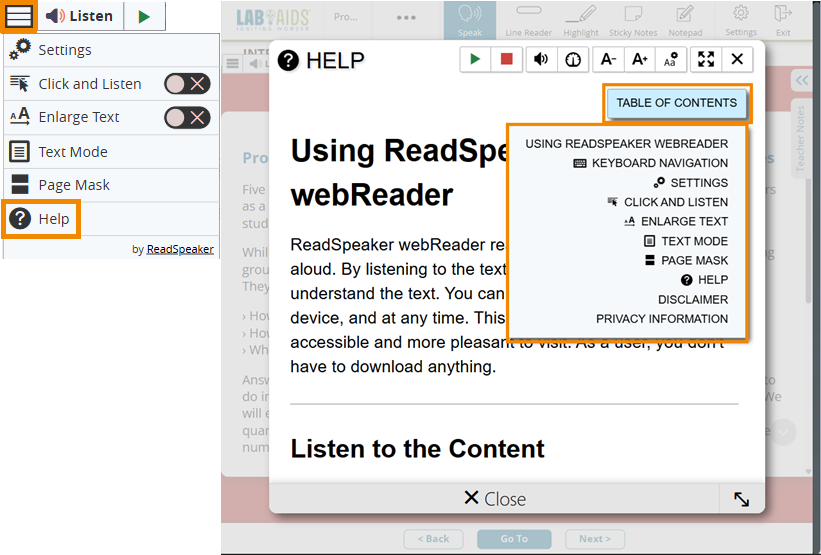Screen dimensions: 821x555
Task: Open the ReadSpeaker hamburger menu
Action: pyautogui.click(x=19, y=16)
